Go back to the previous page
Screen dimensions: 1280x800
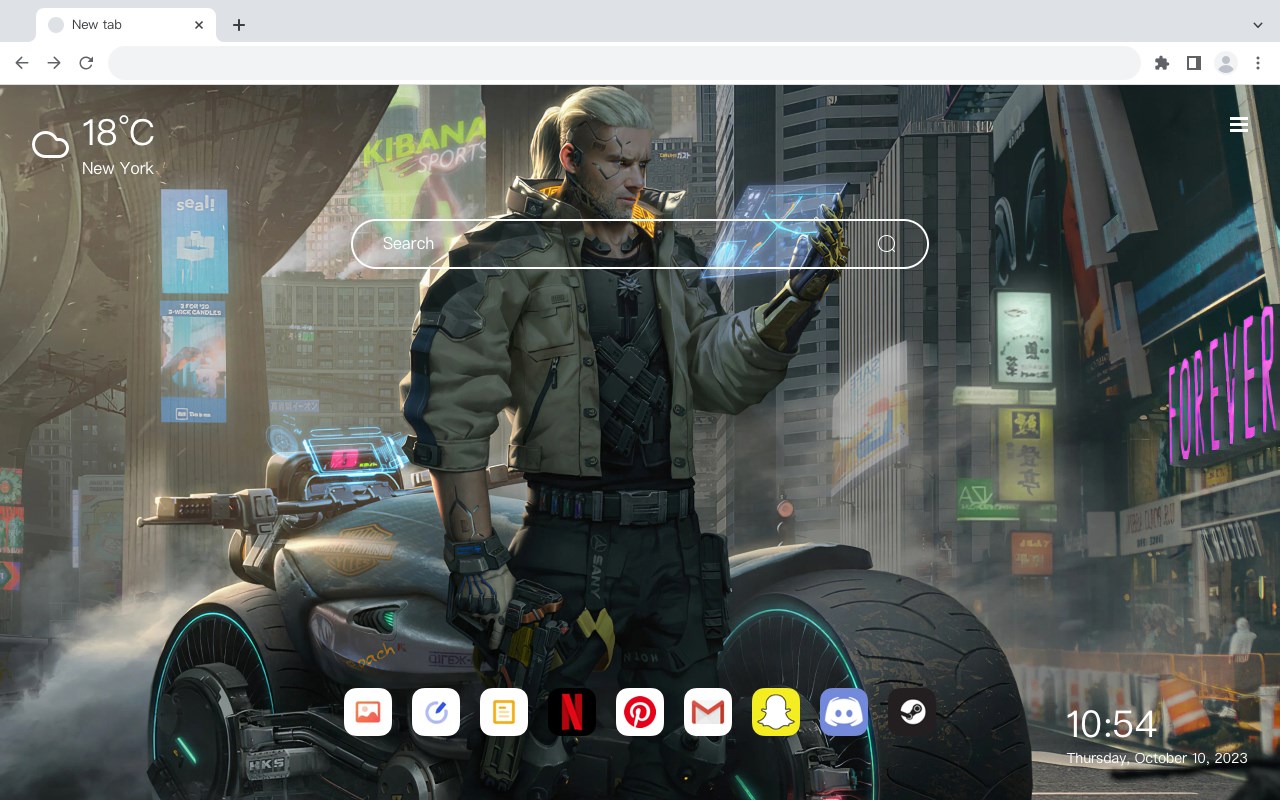coord(22,63)
